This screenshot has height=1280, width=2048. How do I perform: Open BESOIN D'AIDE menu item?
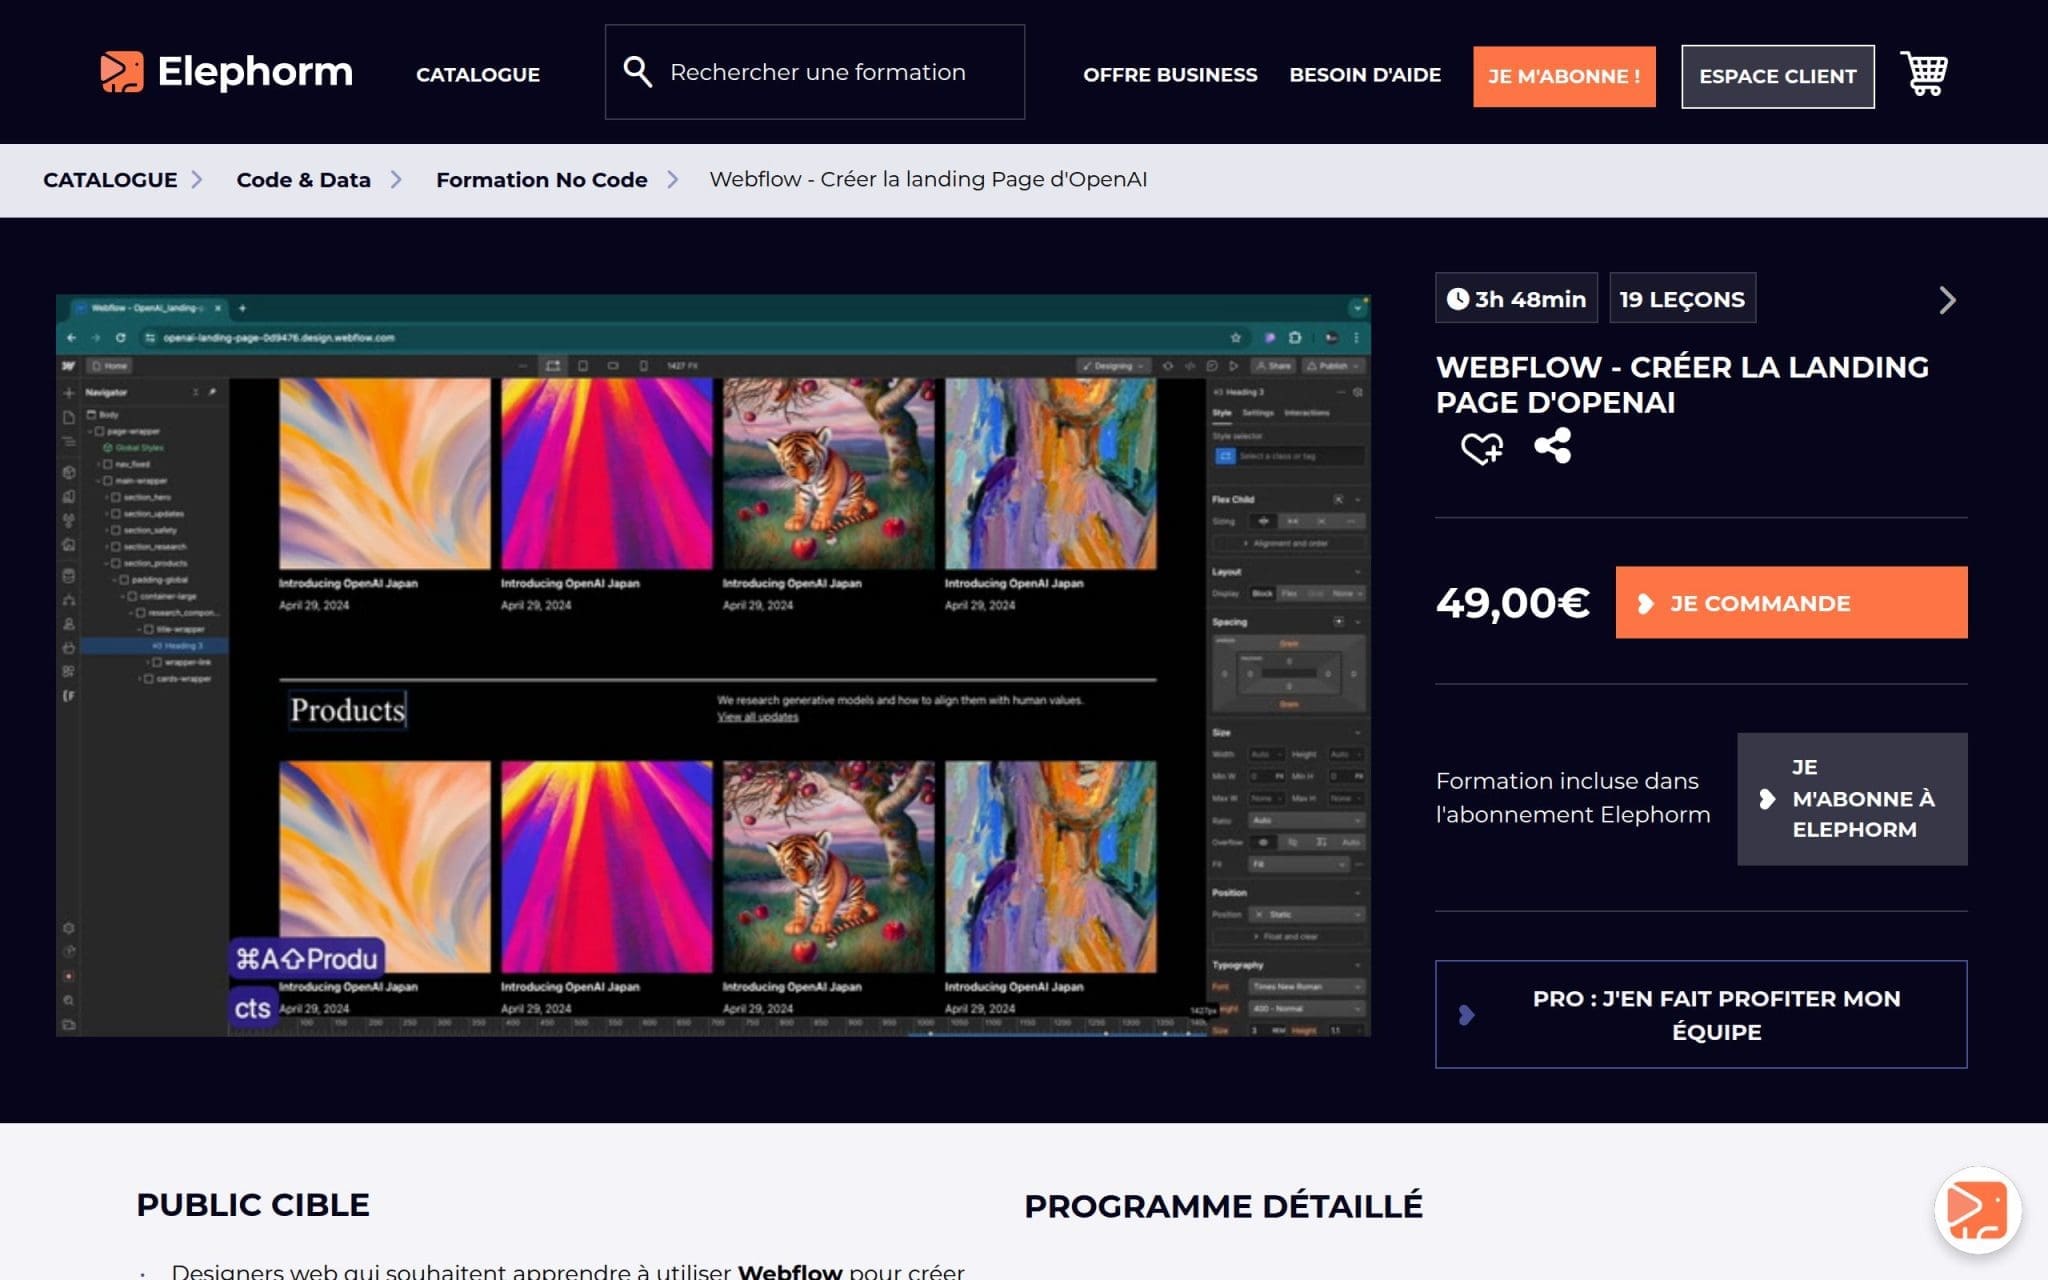[1365, 75]
